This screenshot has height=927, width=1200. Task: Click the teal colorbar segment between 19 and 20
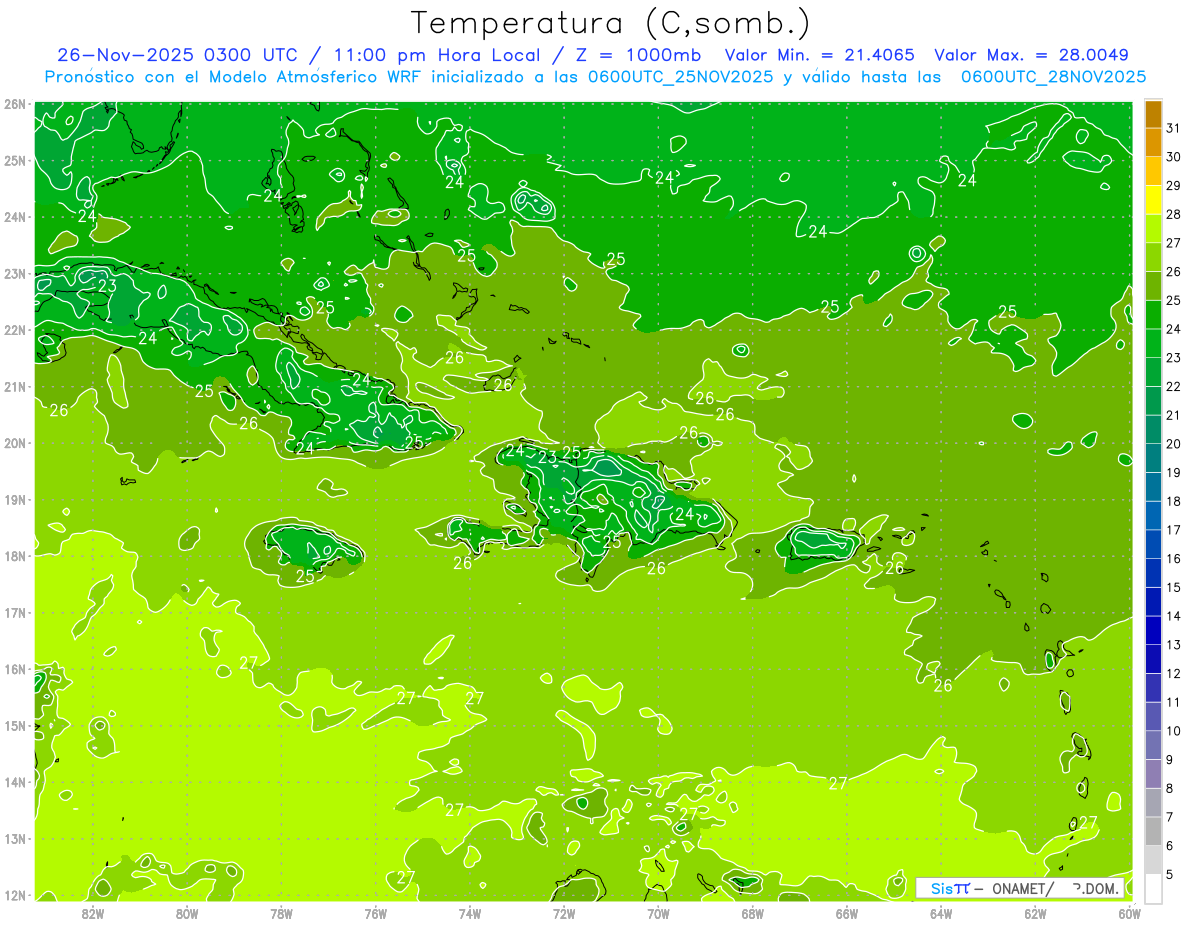1153,458
